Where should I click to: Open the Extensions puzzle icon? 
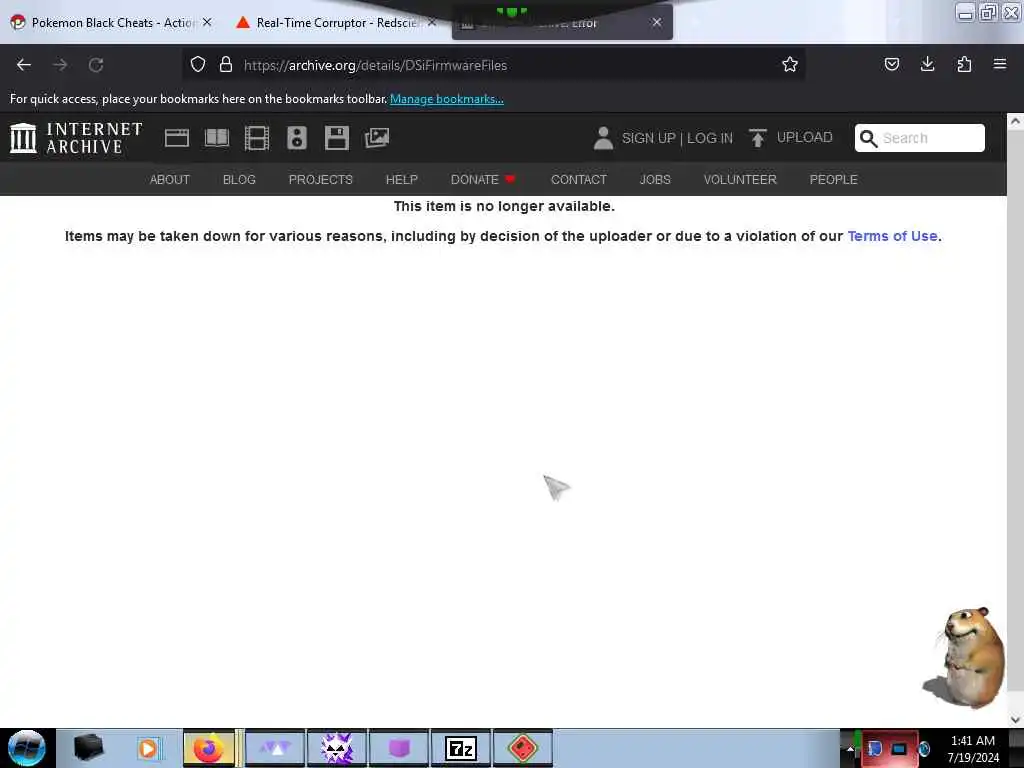[x=964, y=64]
